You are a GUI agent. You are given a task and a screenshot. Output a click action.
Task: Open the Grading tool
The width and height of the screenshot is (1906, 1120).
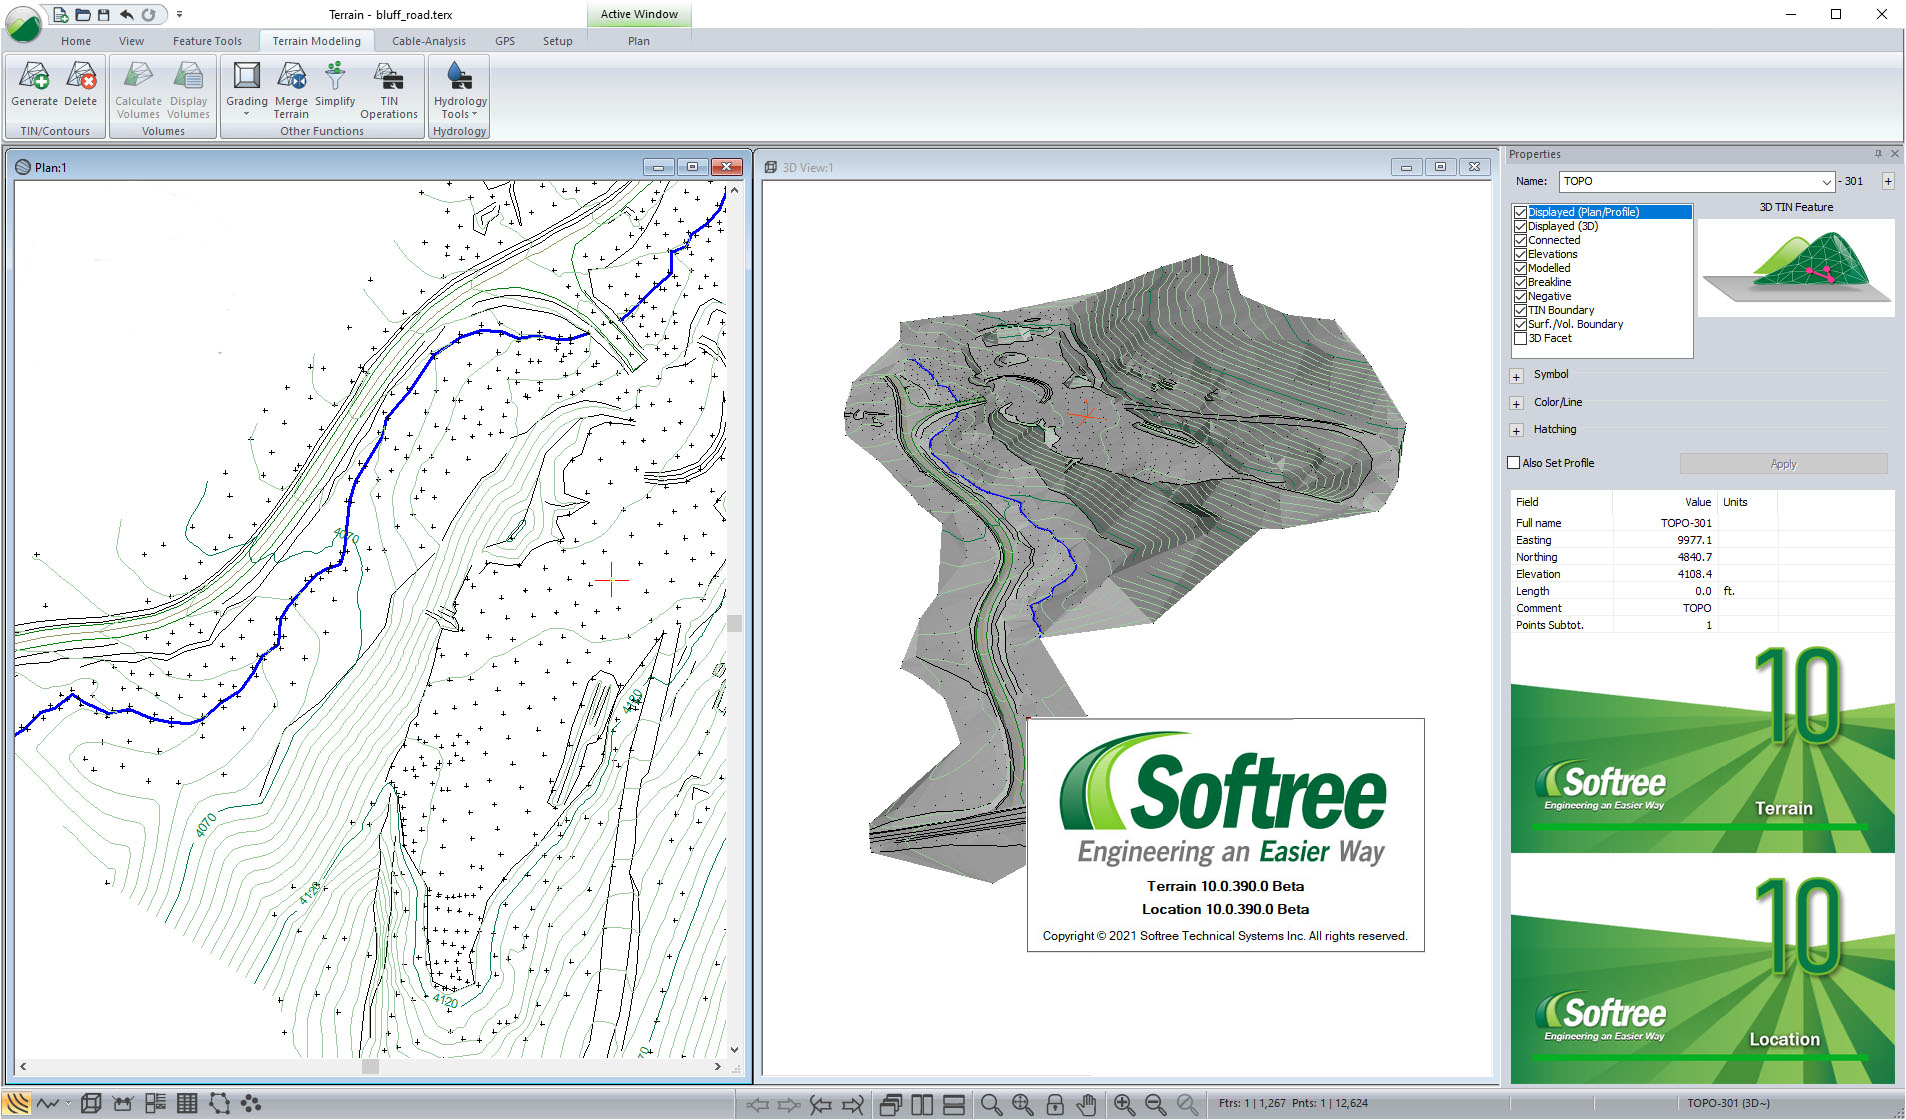pos(246,83)
